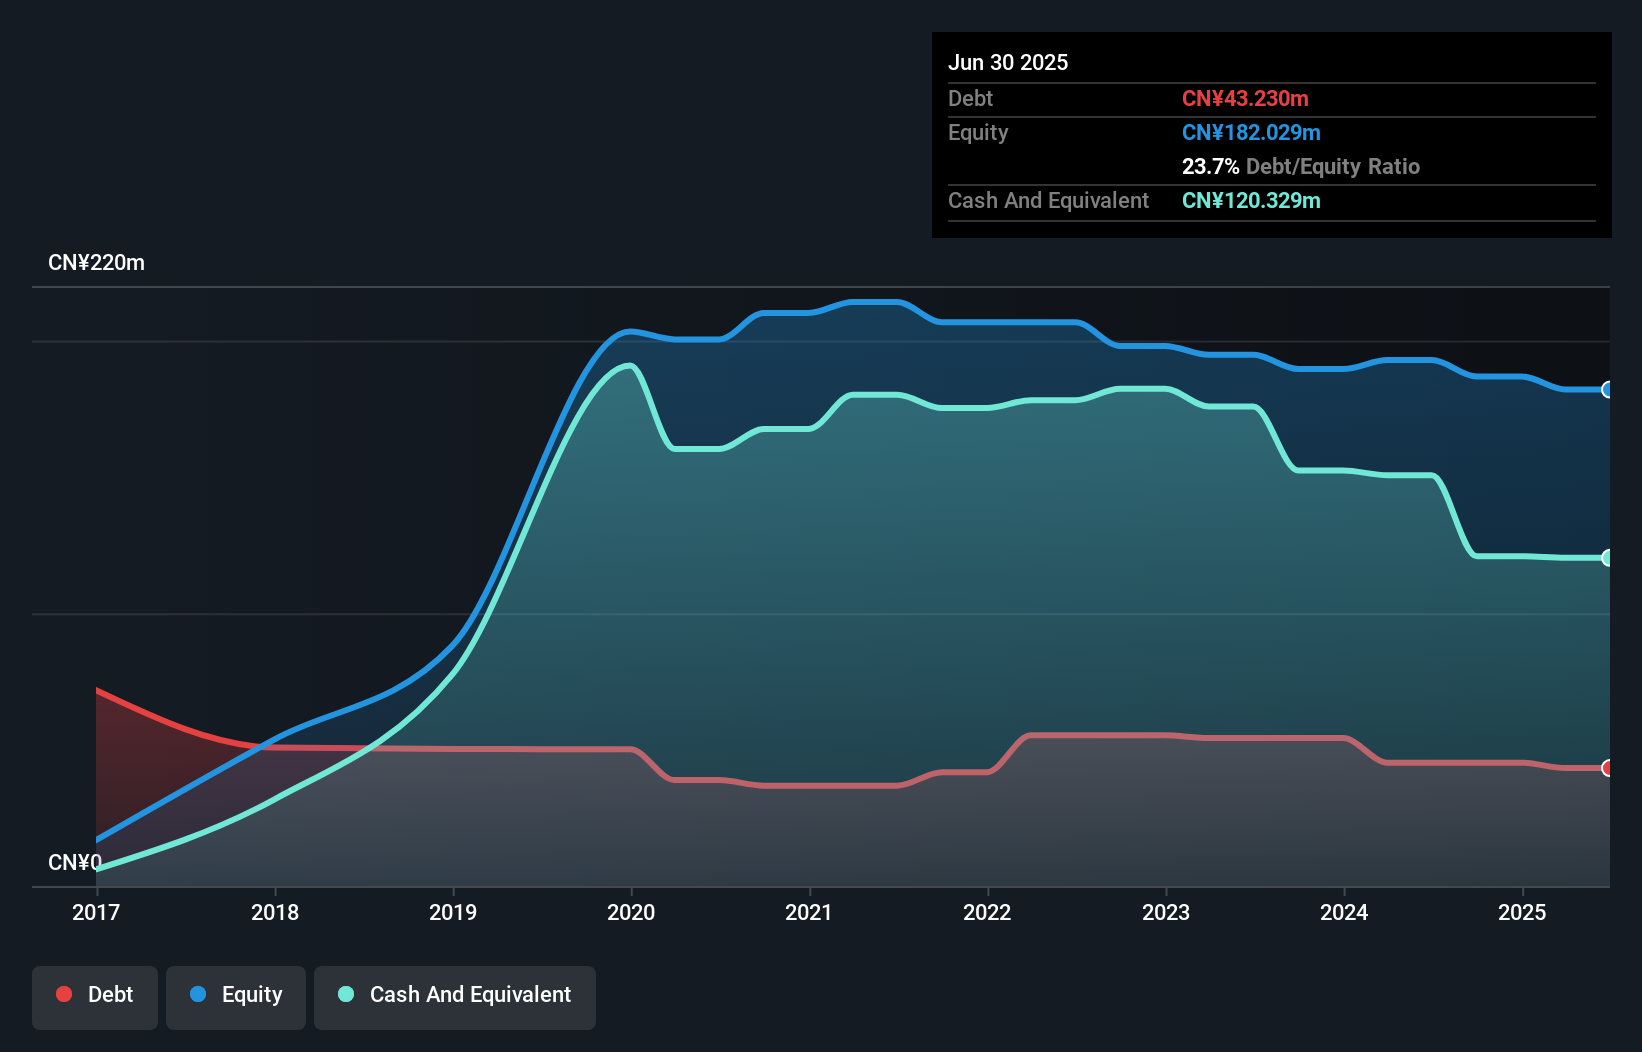The image size is (1642, 1052).
Task: Select the red Debt legend dot icon
Action: (x=63, y=994)
